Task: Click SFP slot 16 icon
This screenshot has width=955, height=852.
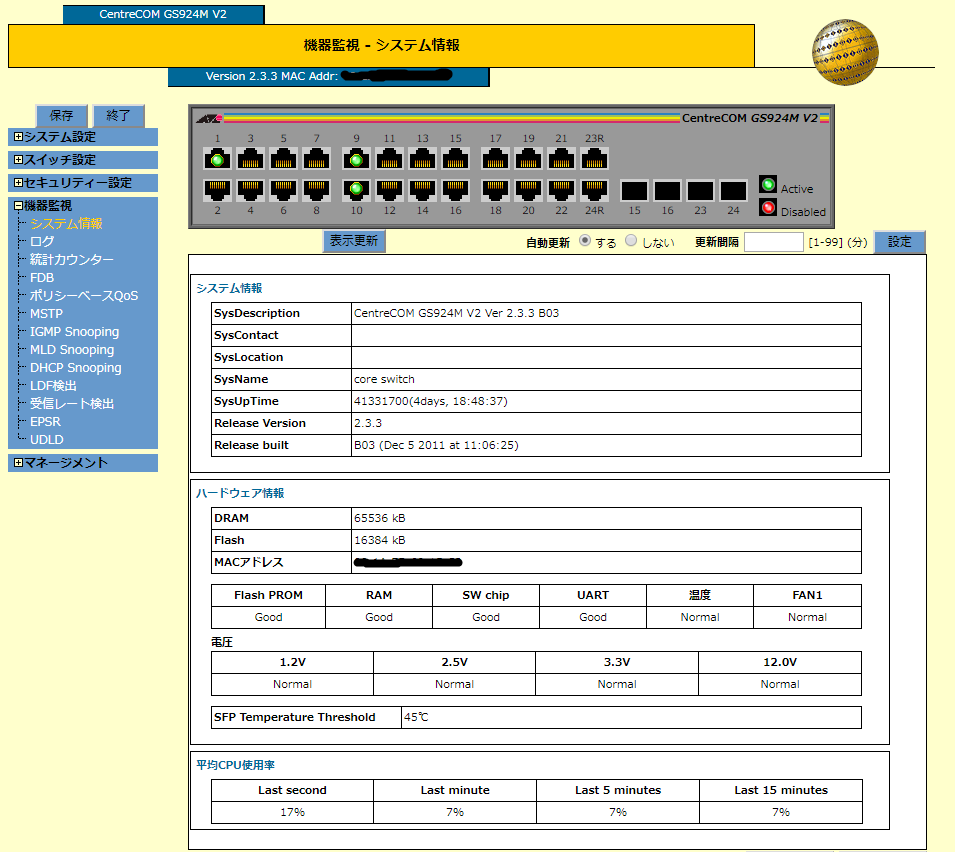Action: [667, 191]
